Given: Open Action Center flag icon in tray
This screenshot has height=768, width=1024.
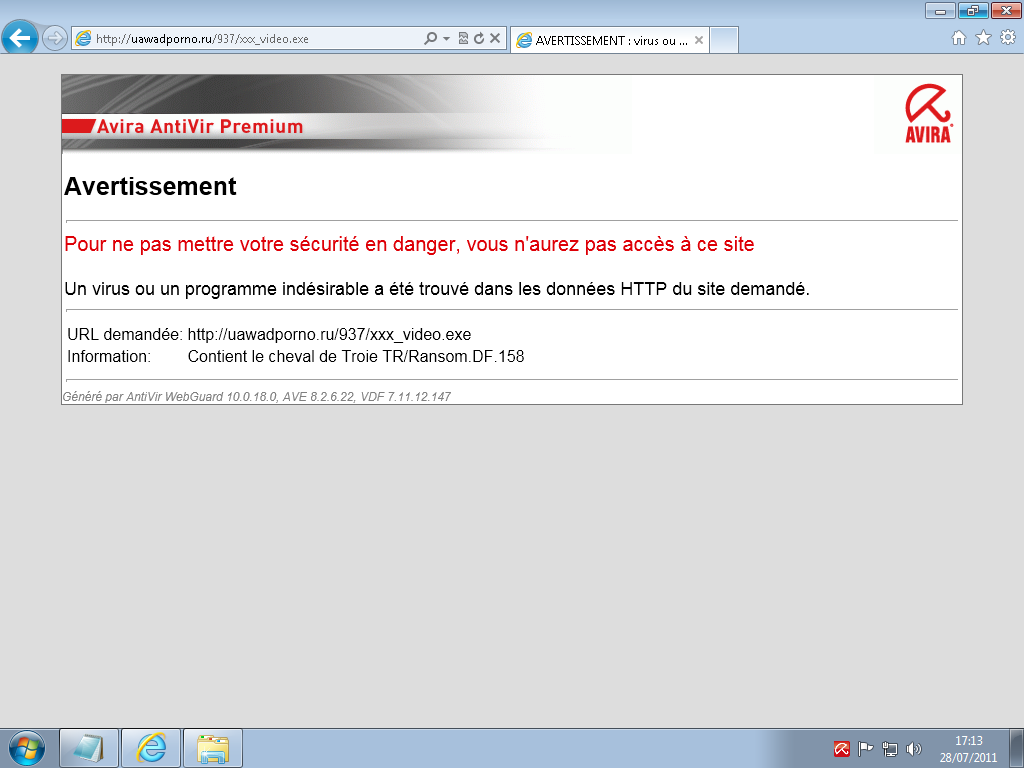Looking at the screenshot, I should click(x=865, y=748).
